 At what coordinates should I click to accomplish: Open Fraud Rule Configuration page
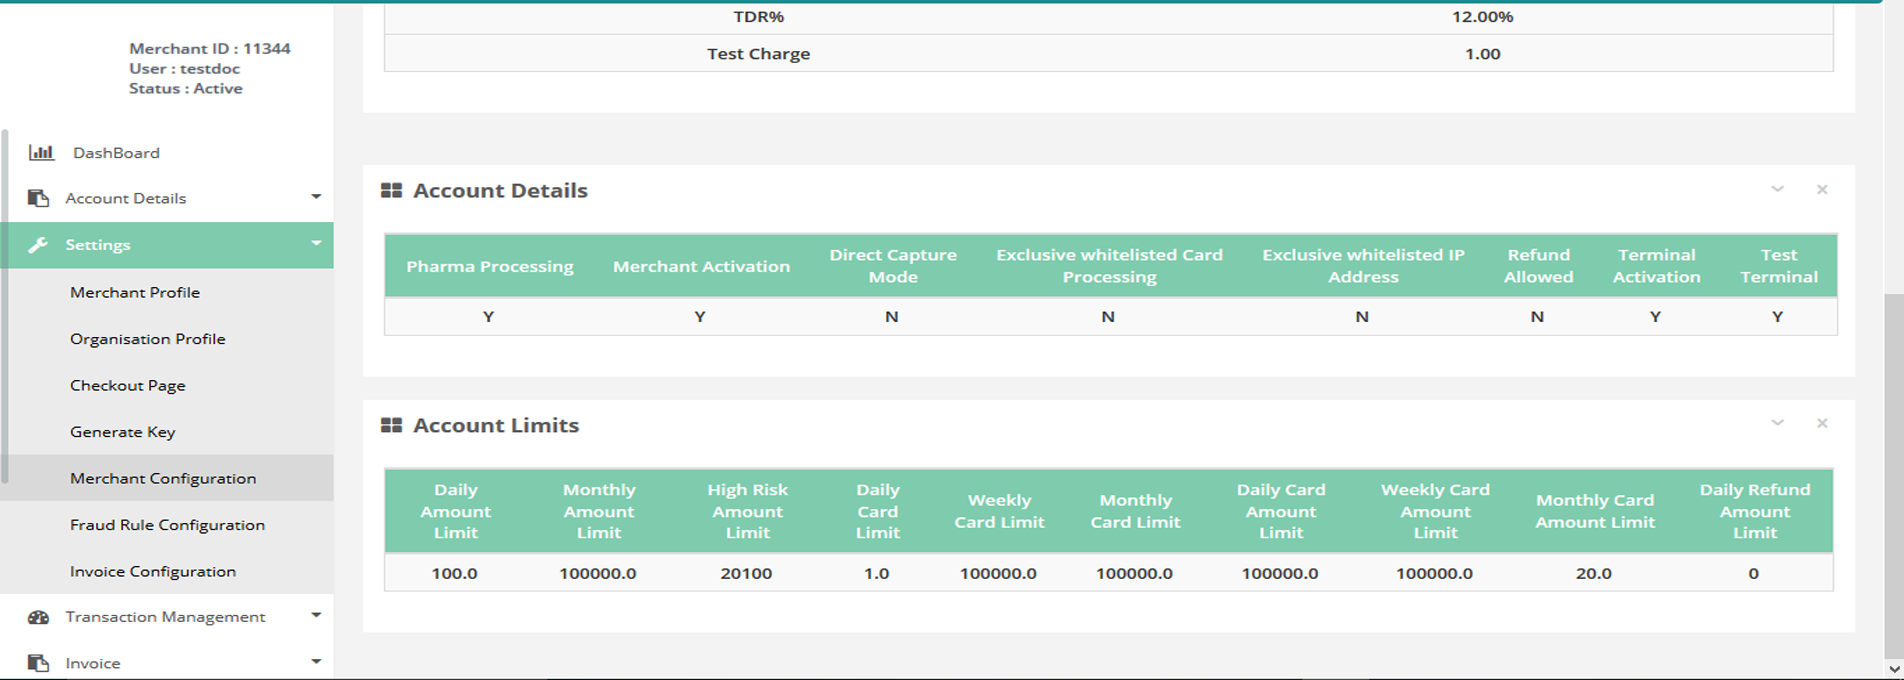coord(167,525)
